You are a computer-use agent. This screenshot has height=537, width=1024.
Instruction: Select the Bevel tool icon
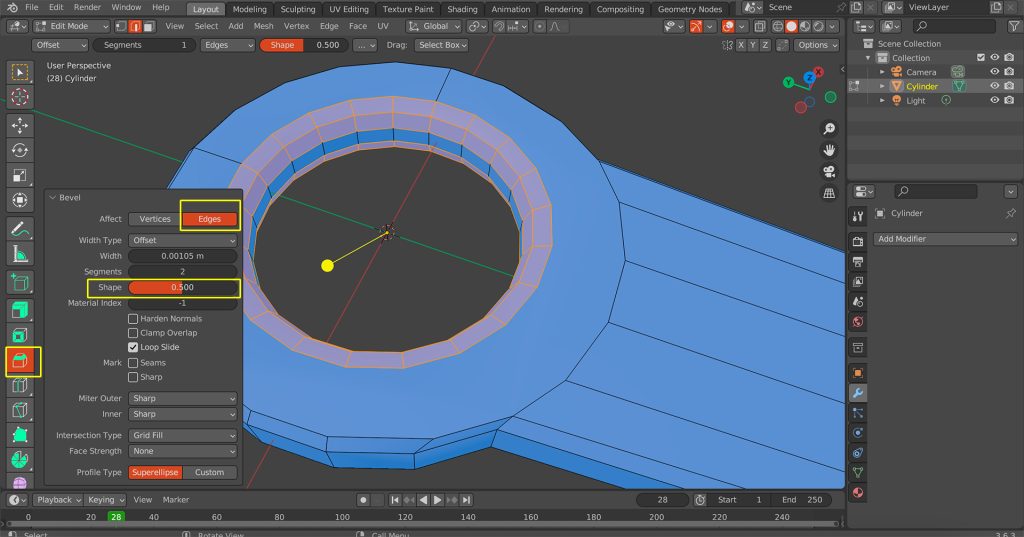point(20,361)
